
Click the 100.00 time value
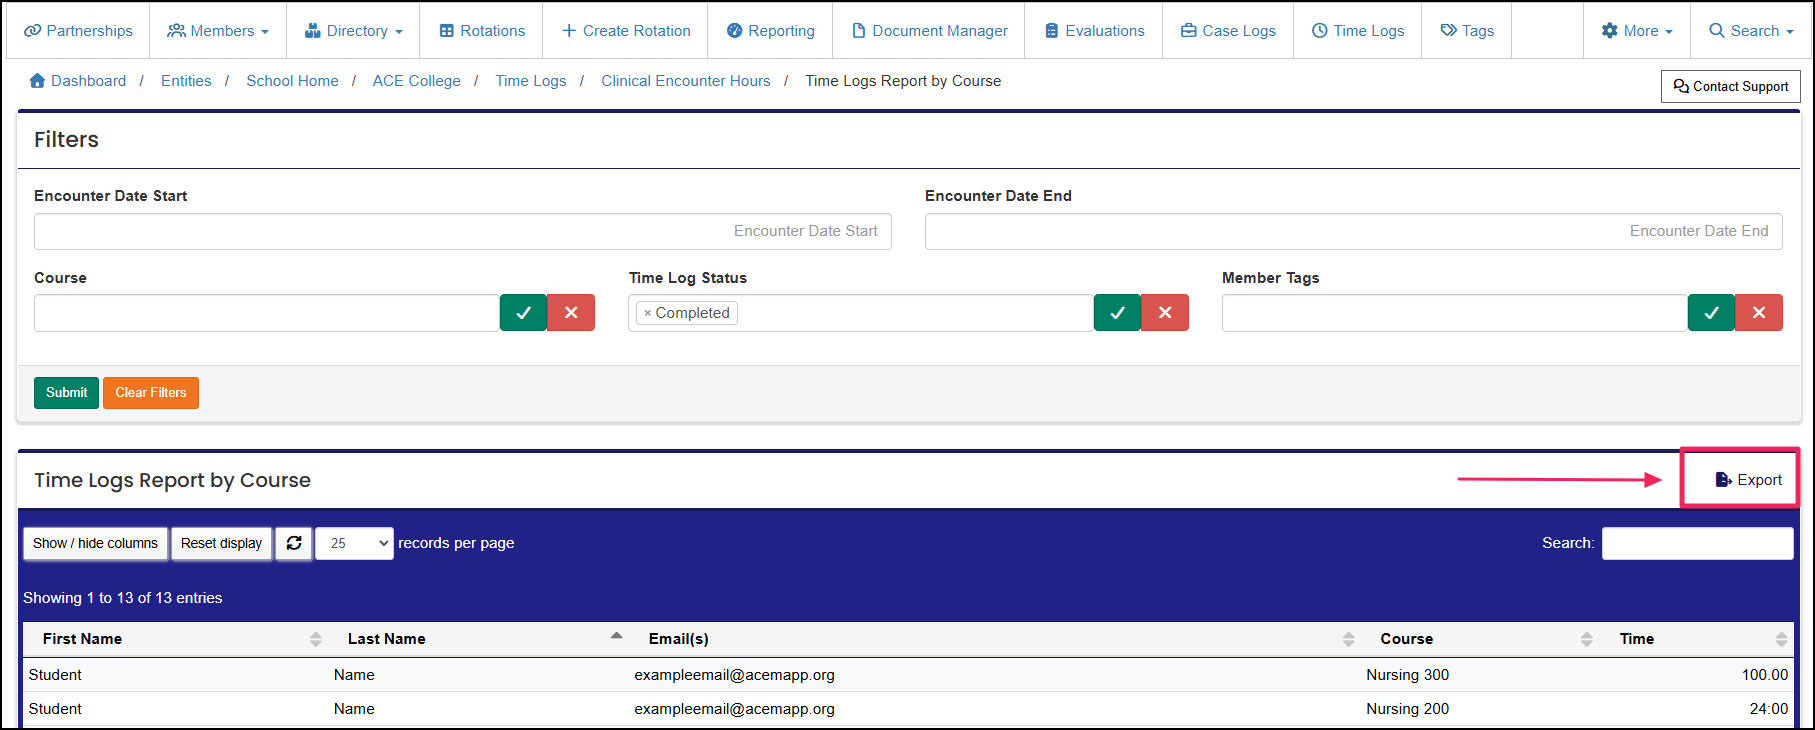point(1765,675)
